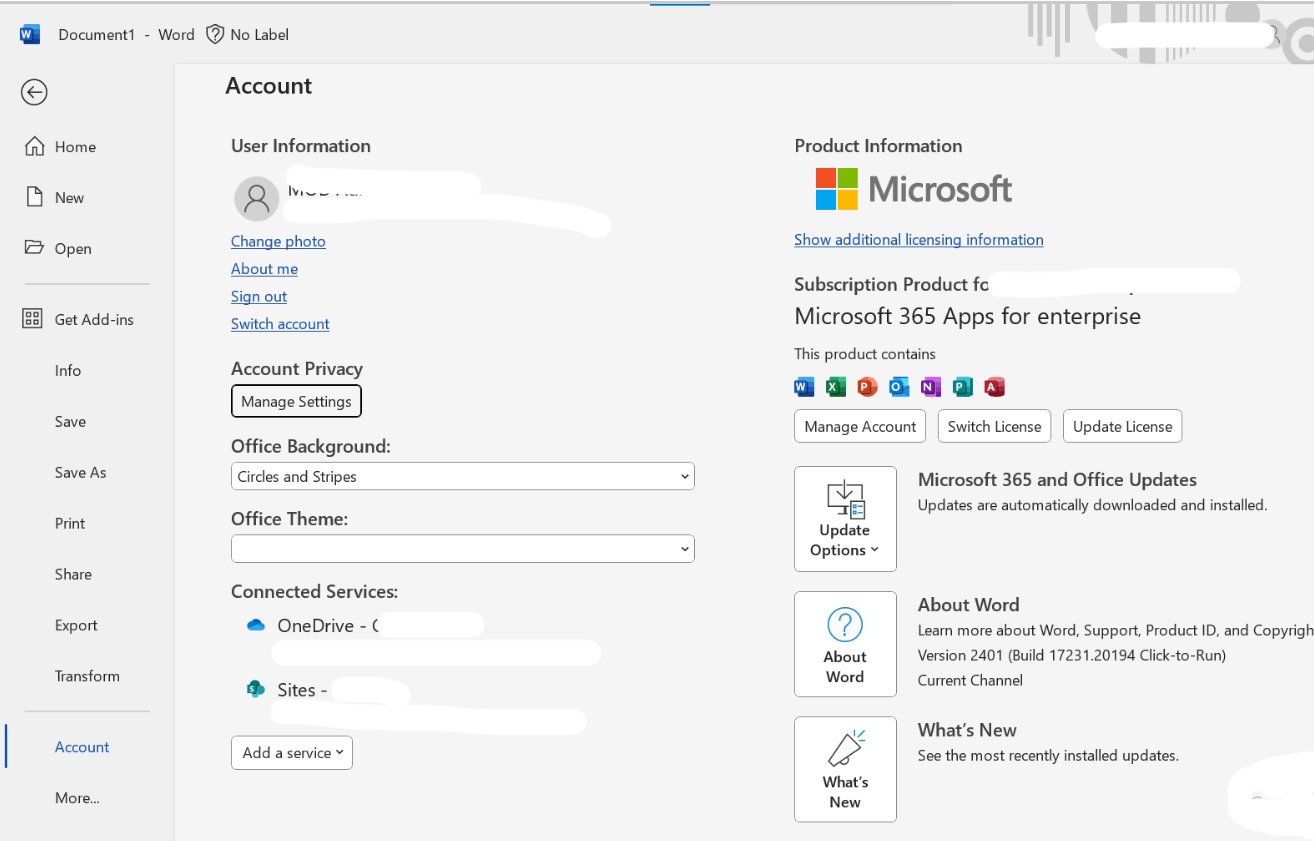Click the Manage Account button
Viewport: 1314px width, 841px height.
[x=860, y=426]
